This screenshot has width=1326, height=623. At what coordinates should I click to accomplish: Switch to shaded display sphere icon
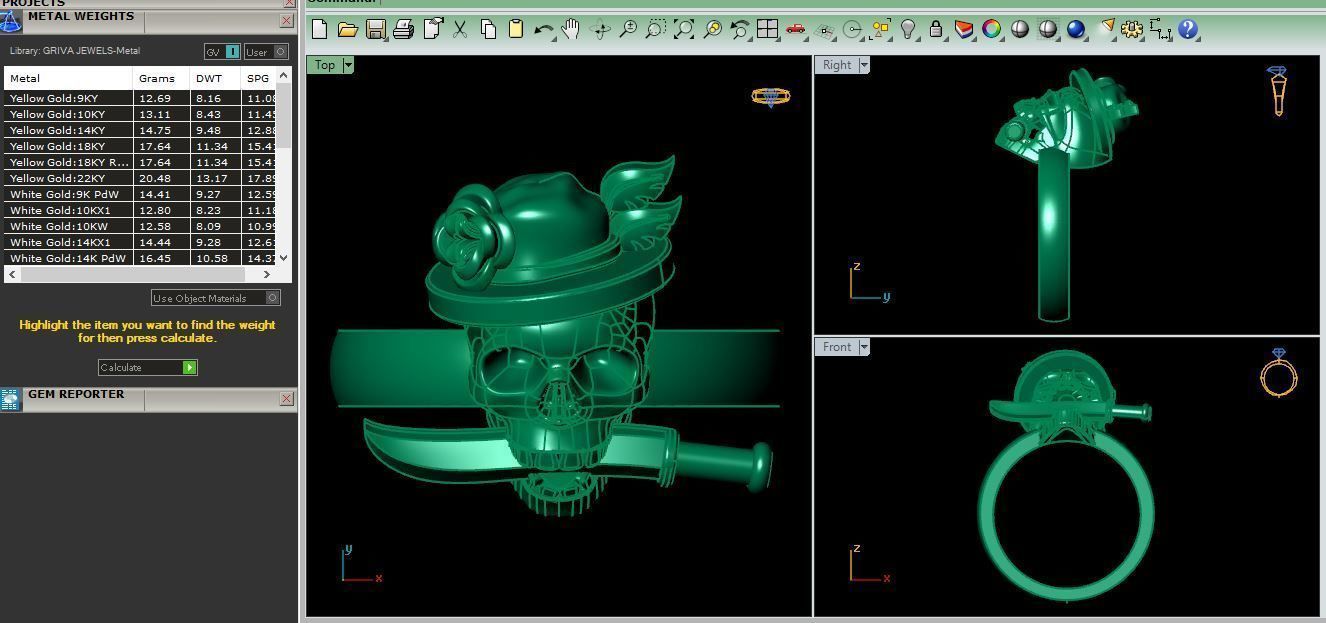coord(1020,29)
